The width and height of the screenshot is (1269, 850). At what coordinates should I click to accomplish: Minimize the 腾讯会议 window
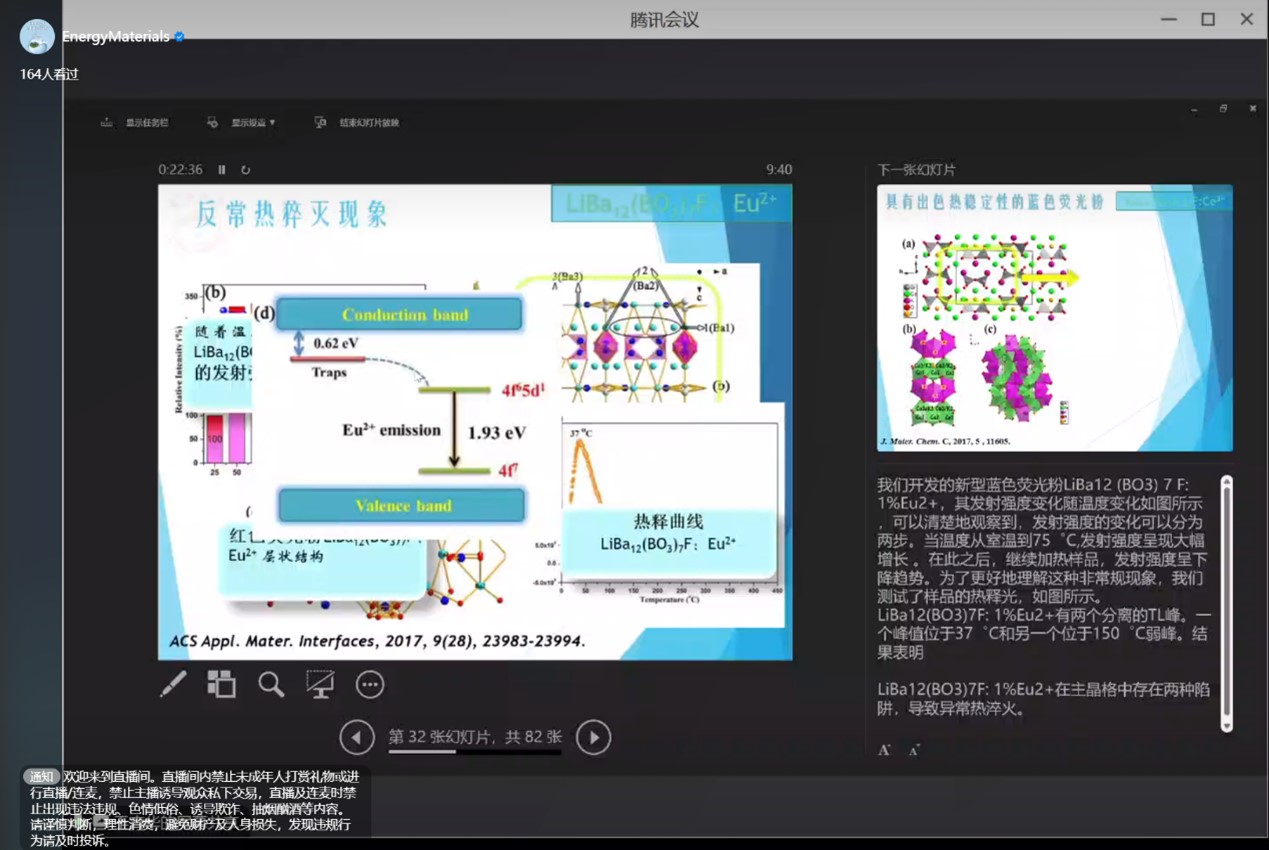click(1169, 19)
